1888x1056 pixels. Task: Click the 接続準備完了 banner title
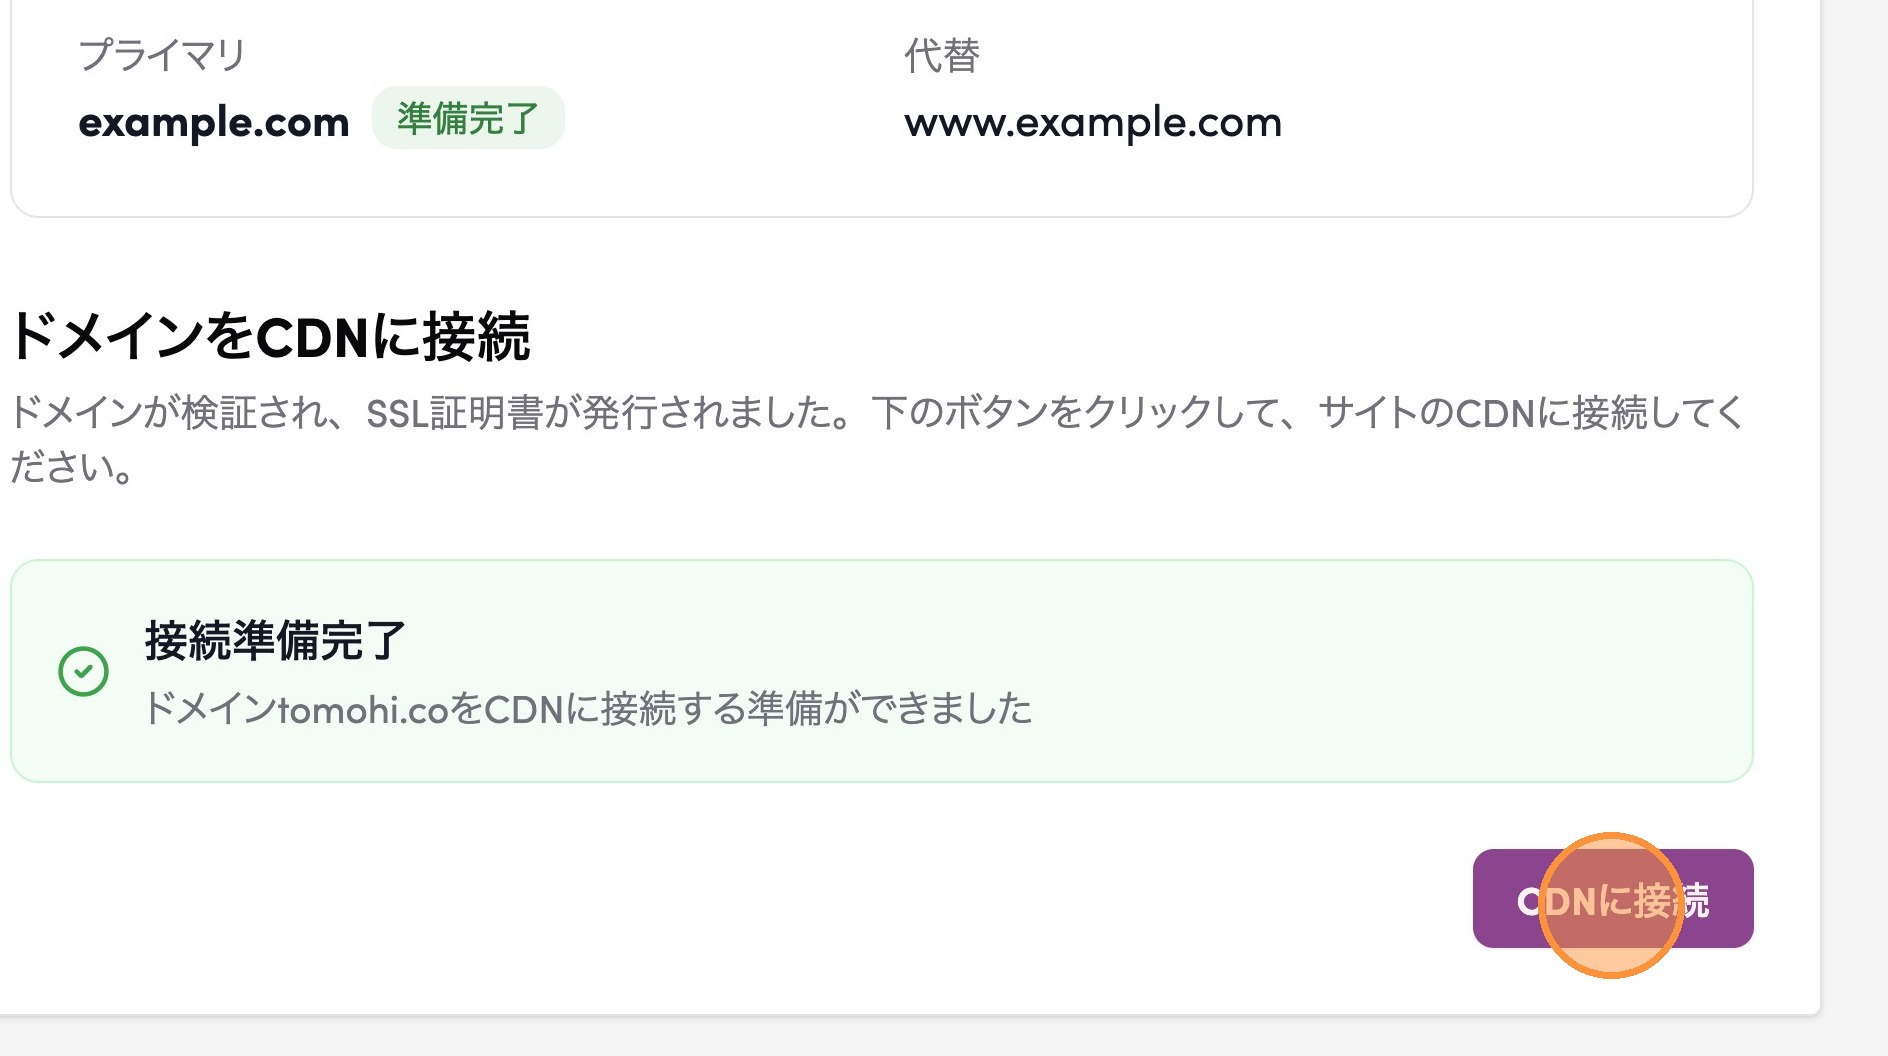275,641
